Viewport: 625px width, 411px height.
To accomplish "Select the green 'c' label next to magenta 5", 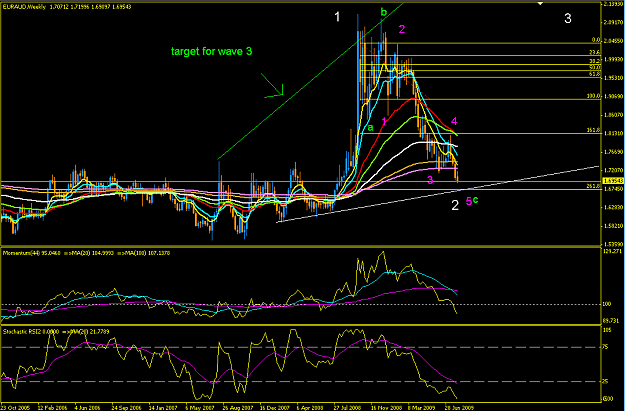I will click(x=475, y=200).
